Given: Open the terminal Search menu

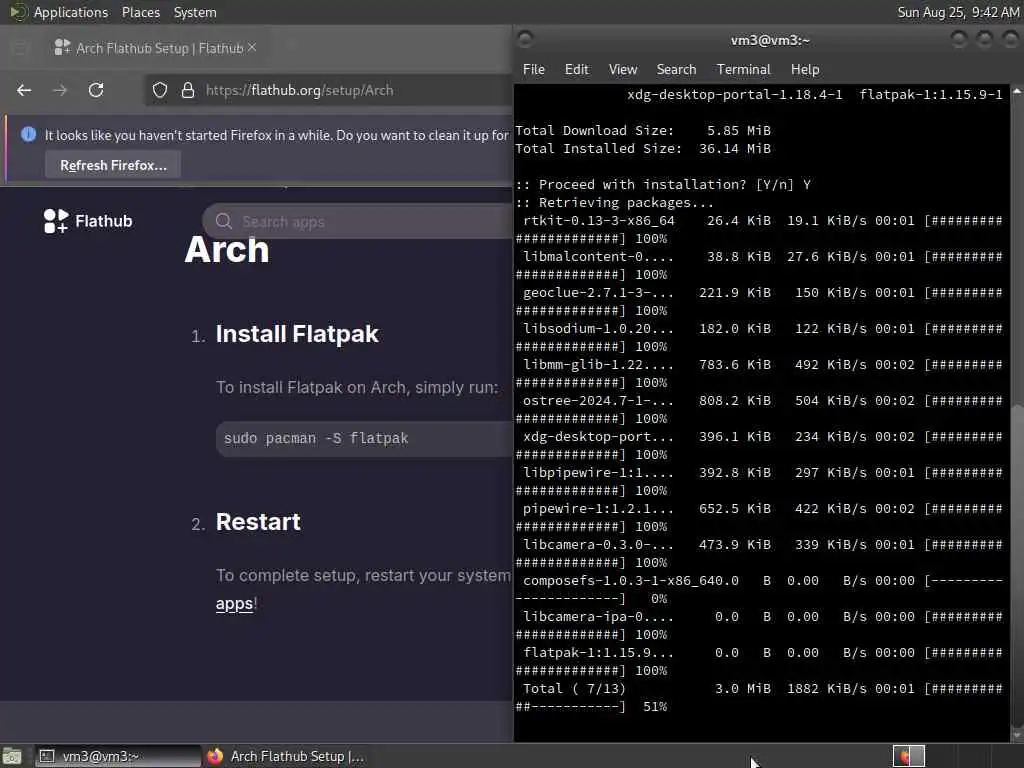Looking at the screenshot, I should (676, 69).
